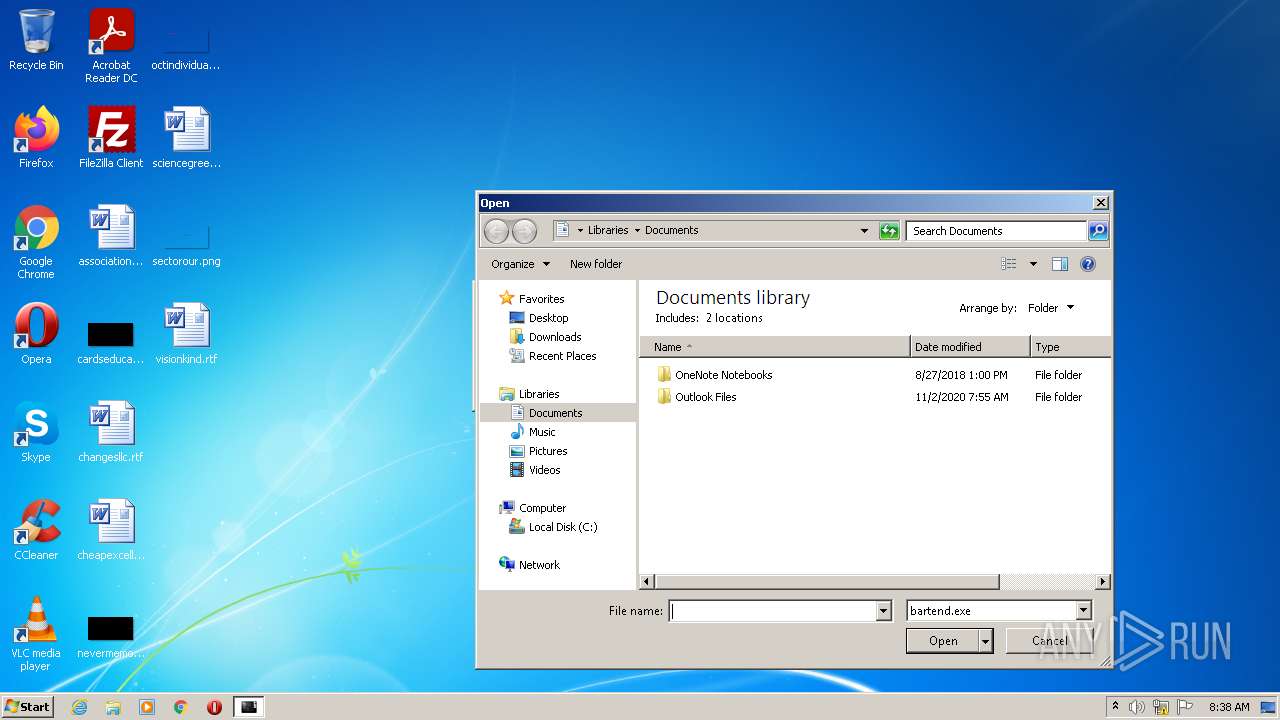The width and height of the screenshot is (1280, 720).
Task: Sort files by the Name column header
Action: 775,347
